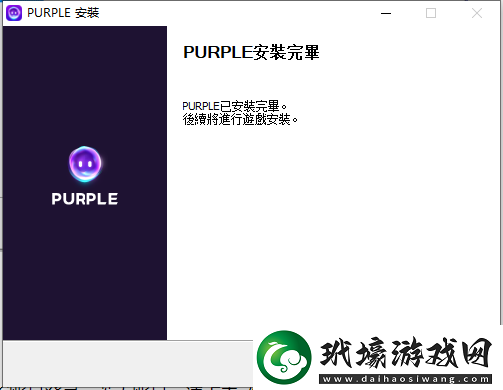Click the PURPLE app icon in title bar
The image size is (503, 390).
tap(14, 13)
